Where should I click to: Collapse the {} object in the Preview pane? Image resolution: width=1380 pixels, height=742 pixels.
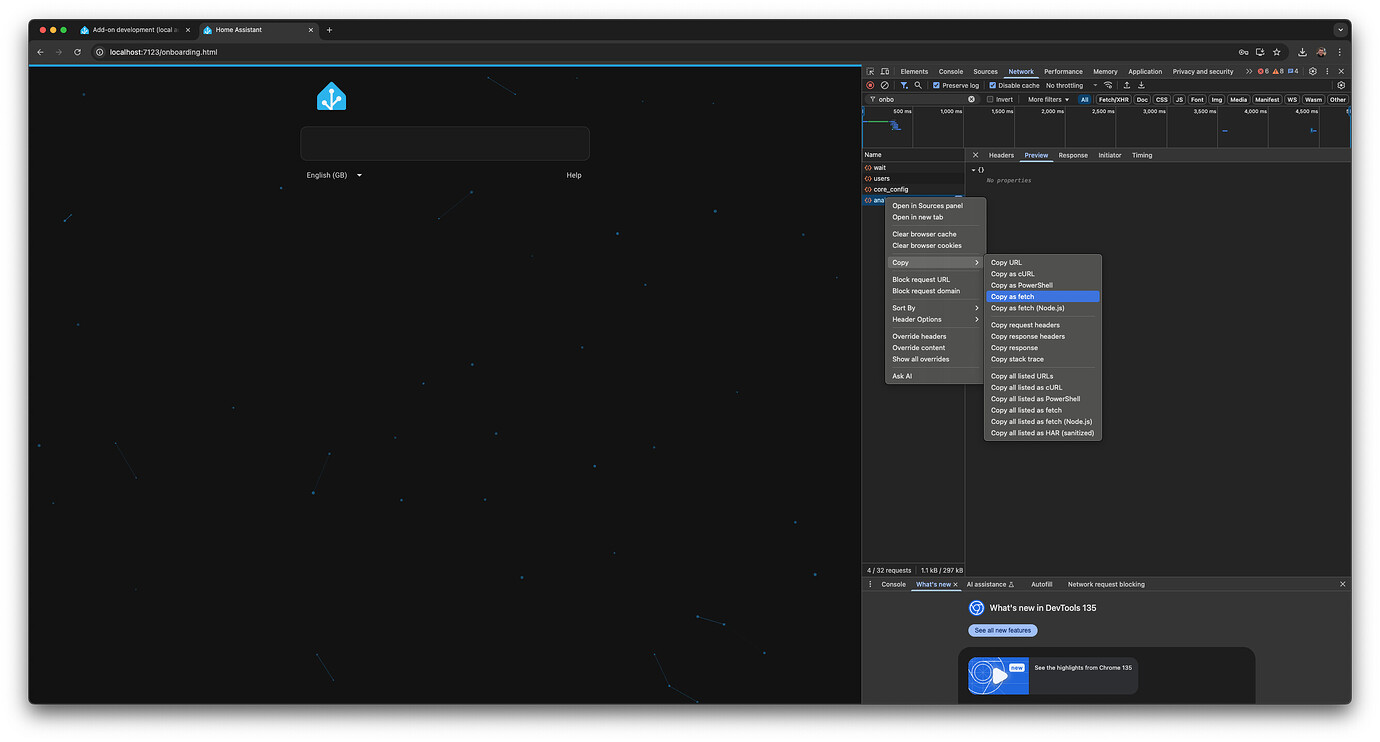975,169
